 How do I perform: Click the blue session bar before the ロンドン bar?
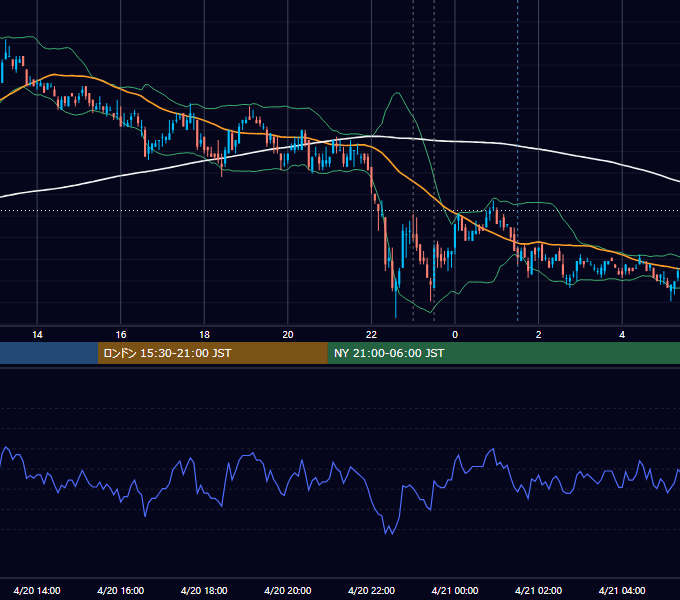[49, 353]
